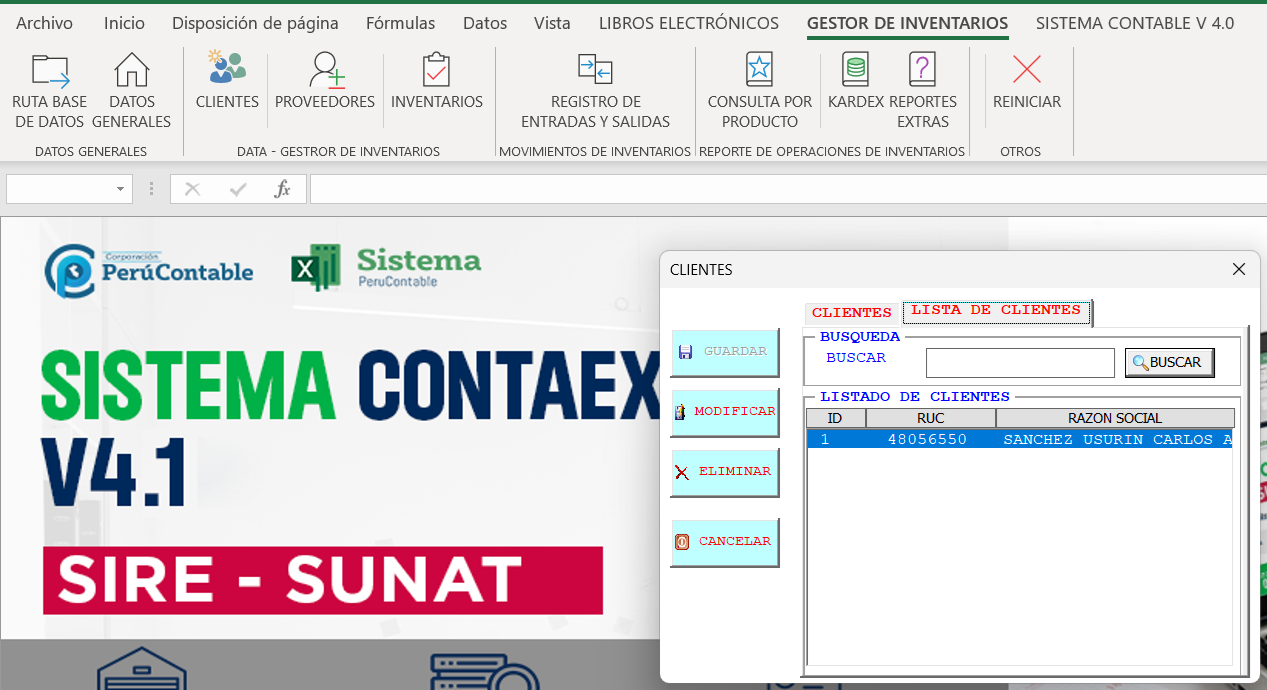Click the MODIFICAR button
The height and width of the screenshot is (690, 1267).
coord(724,412)
